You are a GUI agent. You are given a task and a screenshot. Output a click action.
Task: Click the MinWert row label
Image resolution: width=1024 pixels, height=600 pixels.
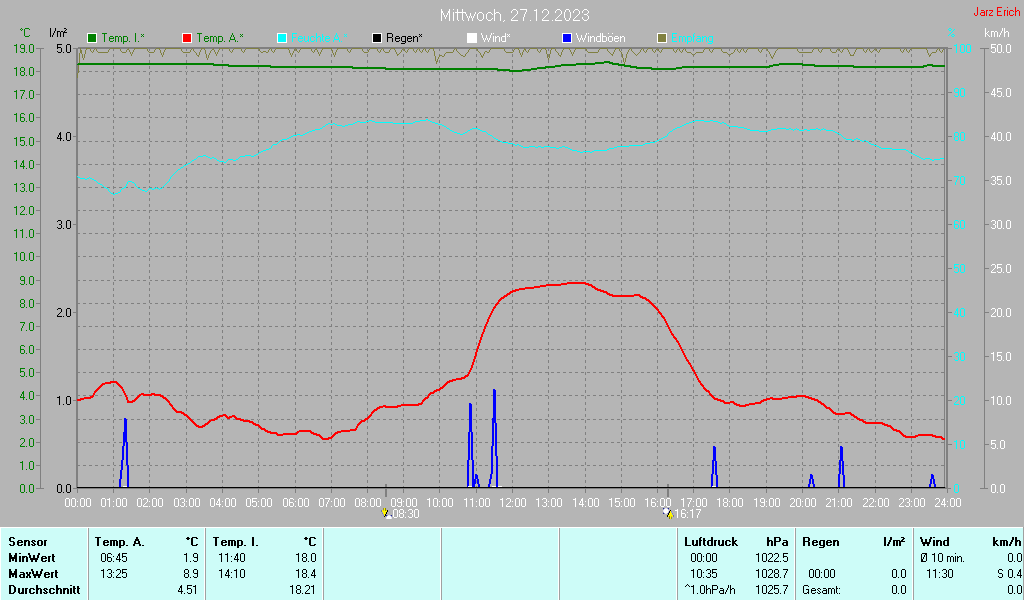32,557
